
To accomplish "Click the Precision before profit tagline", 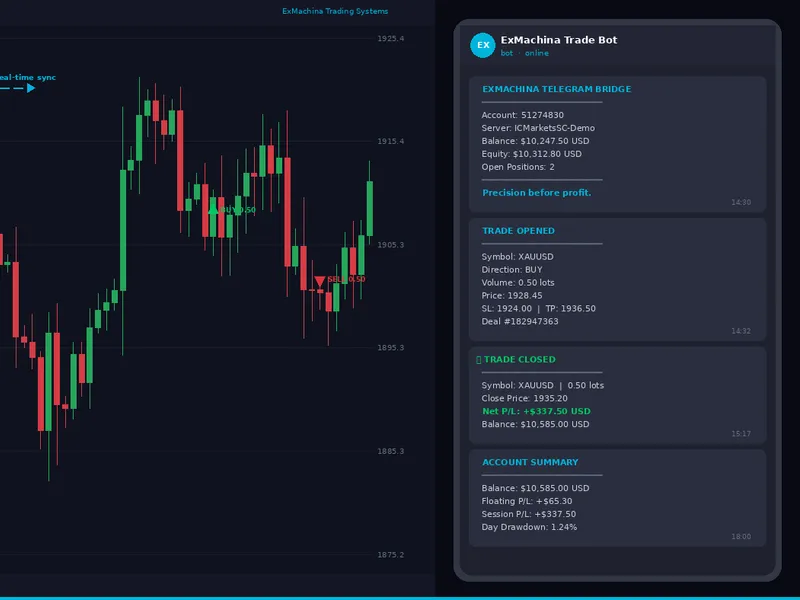I will click(x=537, y=192).
